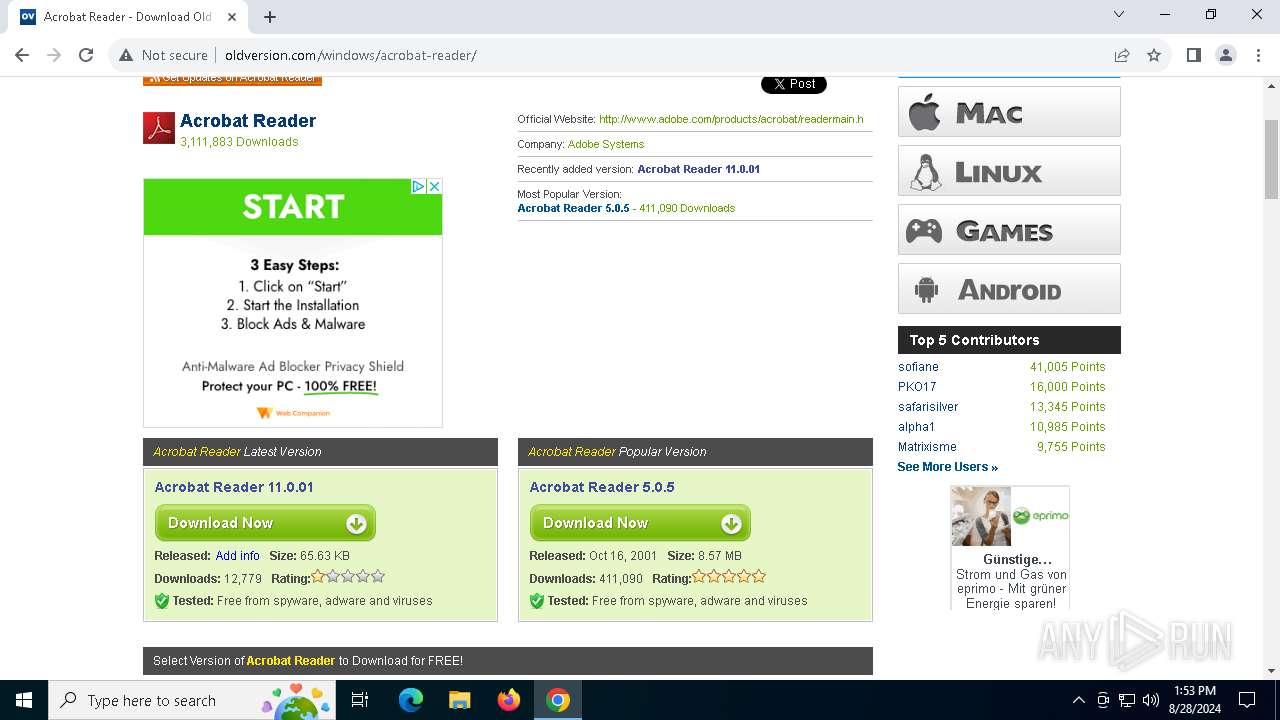Open safarisilver contributor profile
The height and width of the screenshot is (720, 1280).
coord(928,407)
